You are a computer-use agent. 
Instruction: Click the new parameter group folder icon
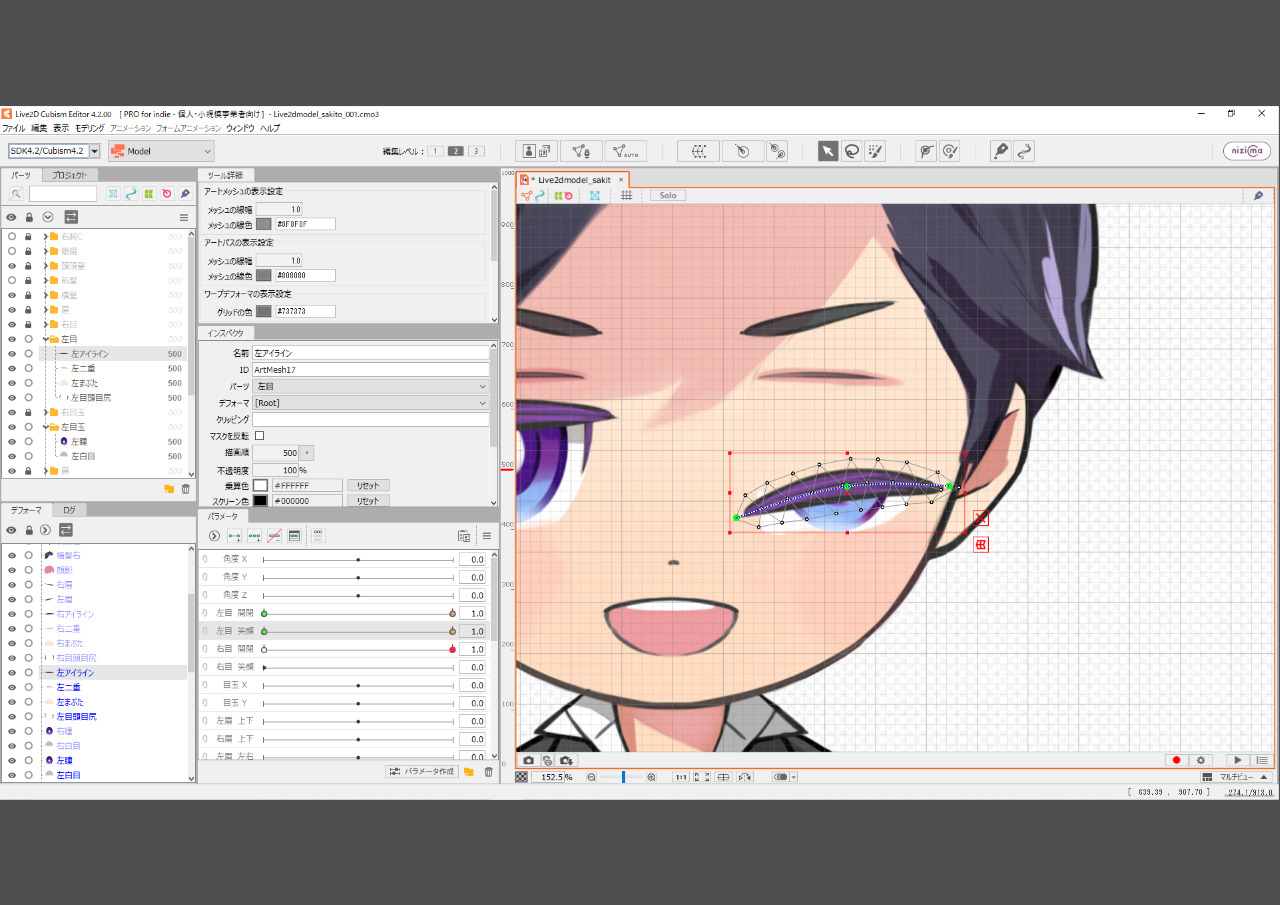(468, 772)
